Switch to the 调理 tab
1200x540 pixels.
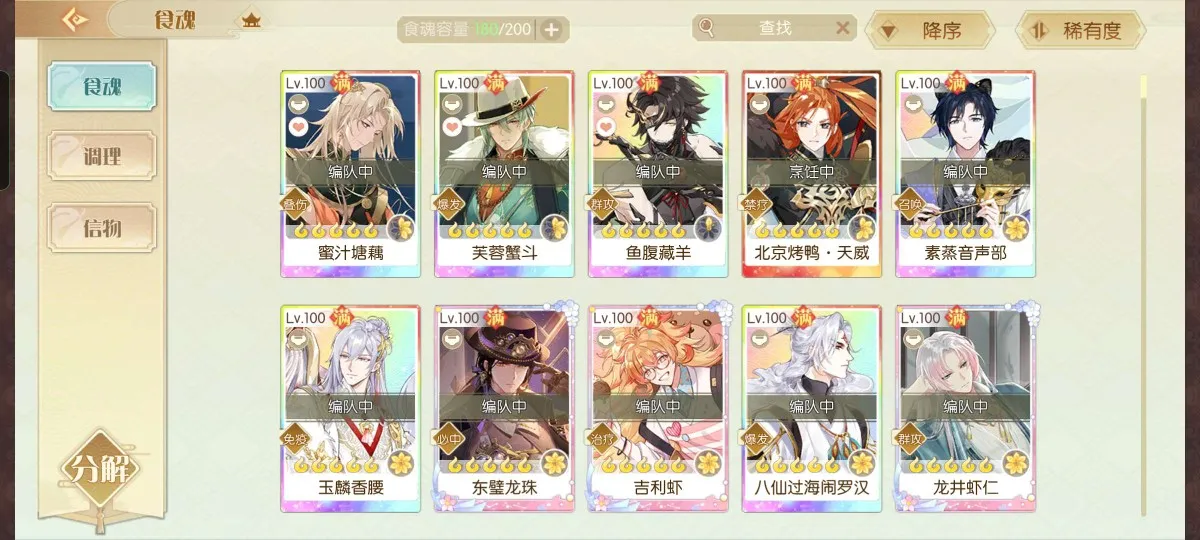103,156
